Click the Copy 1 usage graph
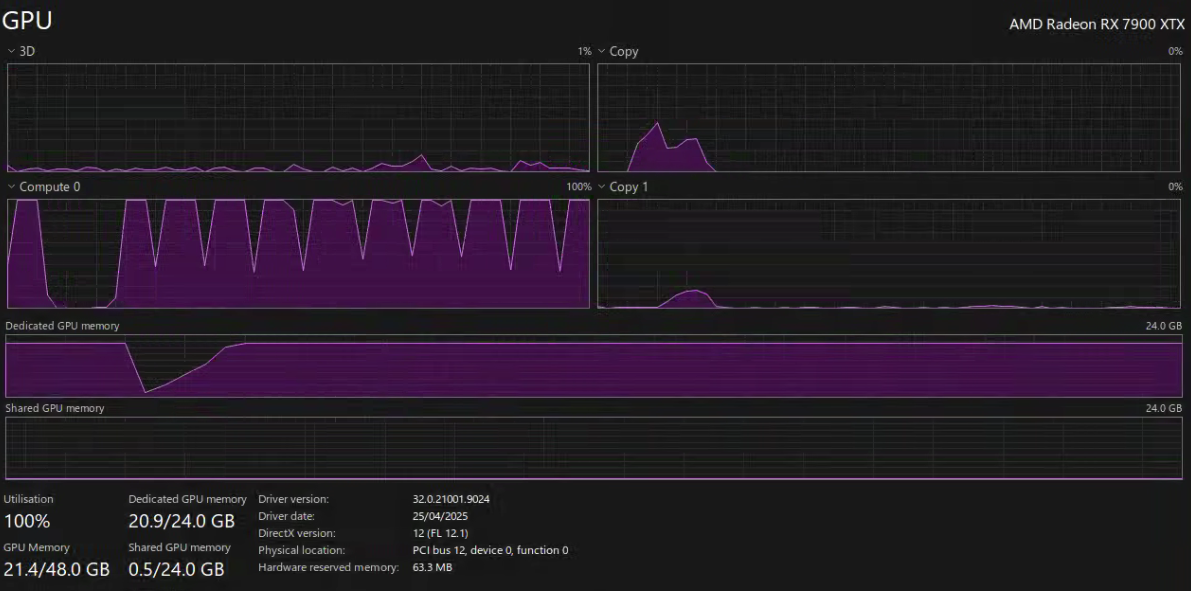This screenshot has height=591, width=1191. [x=889, y=254]
